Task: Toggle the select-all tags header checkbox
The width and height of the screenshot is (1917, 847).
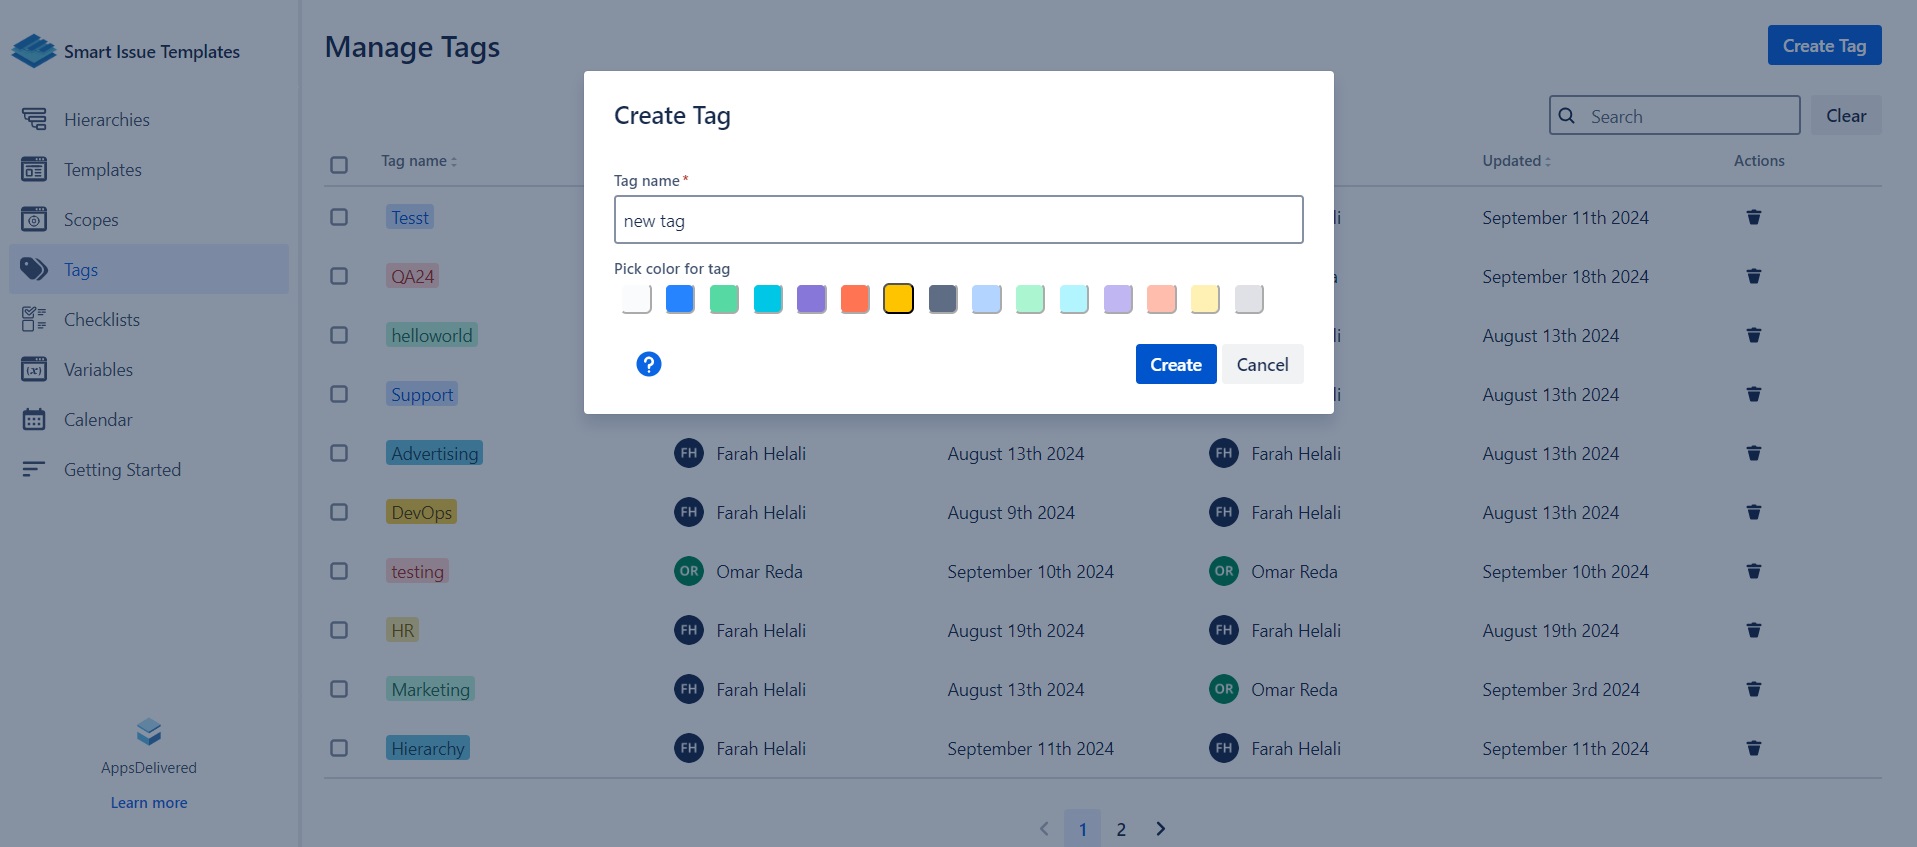Action: (x=339, y=164)
